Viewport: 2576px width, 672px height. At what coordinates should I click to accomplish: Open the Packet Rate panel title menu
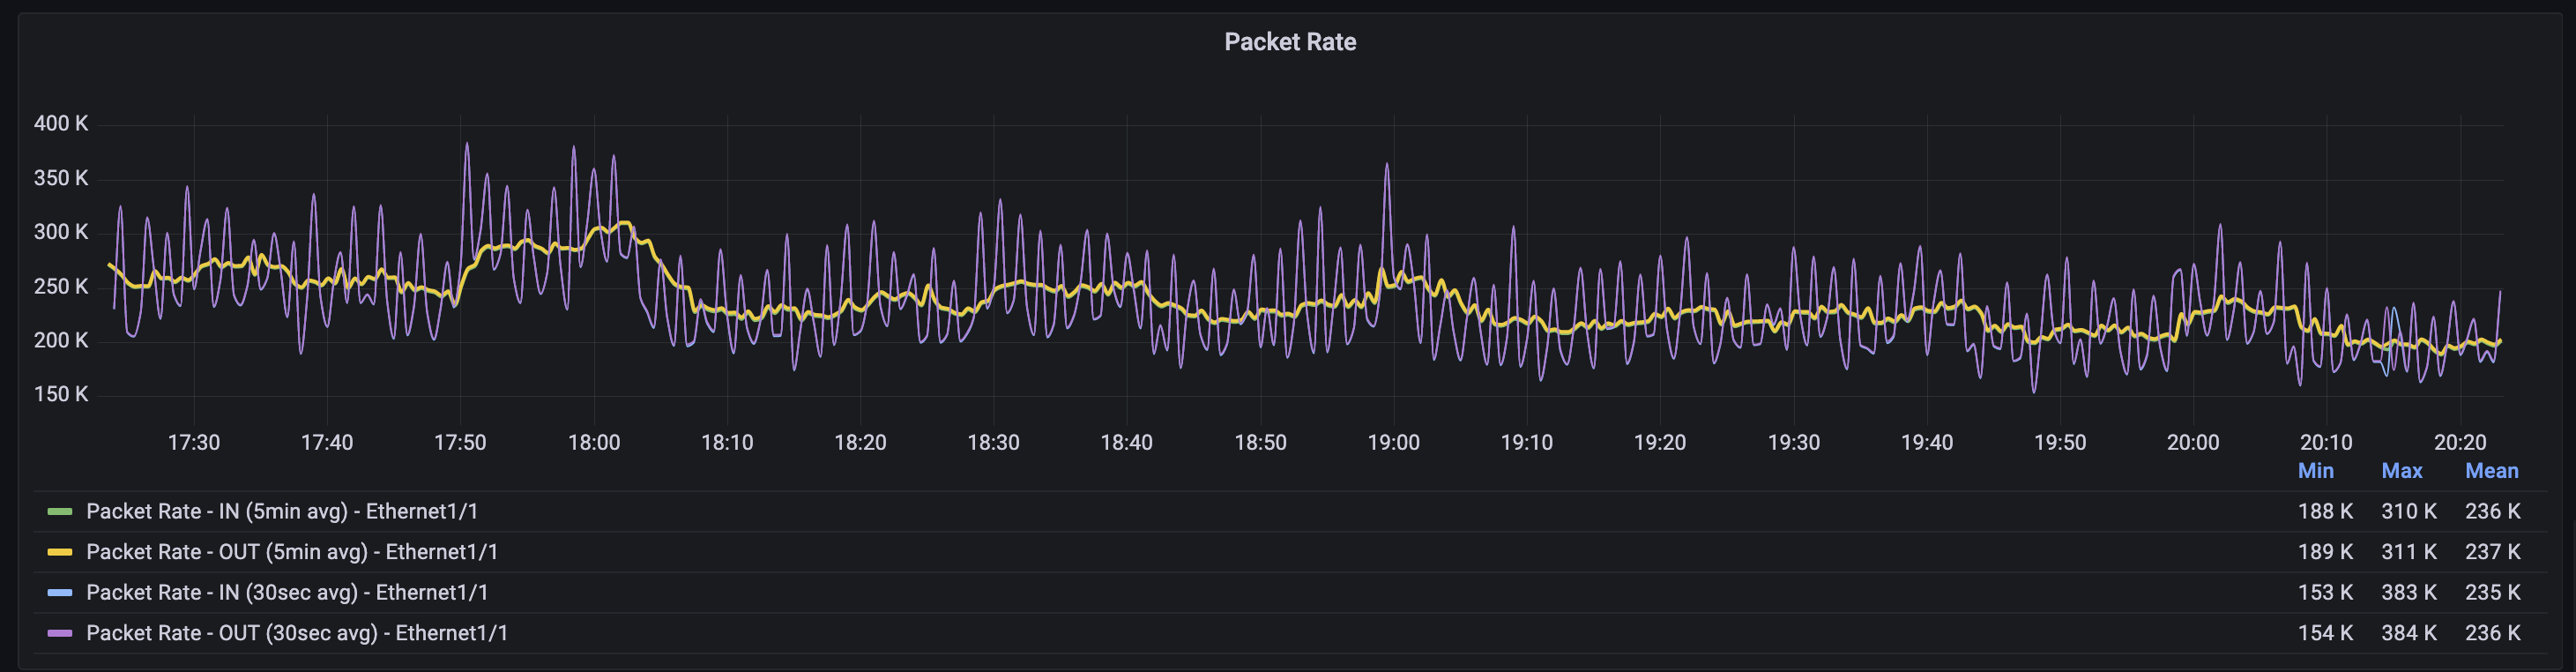(x=1290, y=42)
